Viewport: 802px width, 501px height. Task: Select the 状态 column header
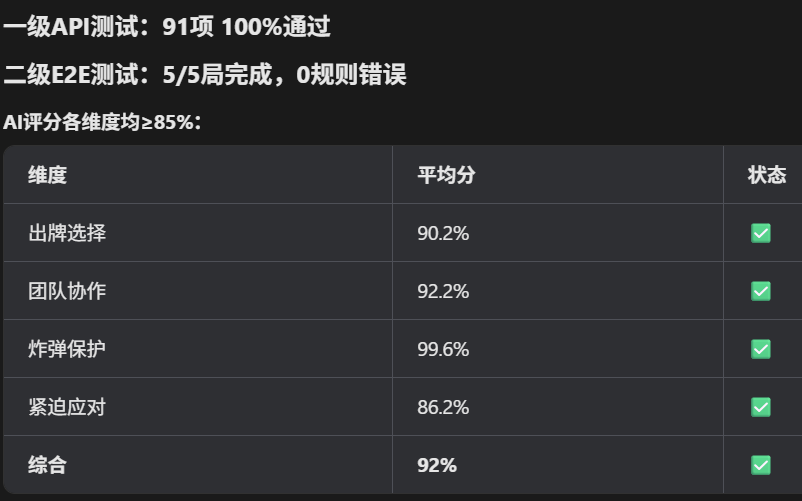click(x=767, y=175)
